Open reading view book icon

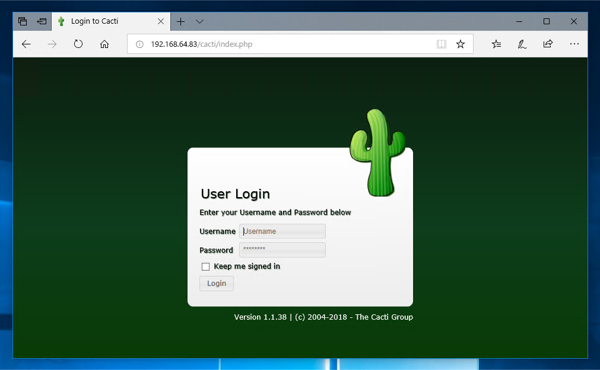click(441, 44)
